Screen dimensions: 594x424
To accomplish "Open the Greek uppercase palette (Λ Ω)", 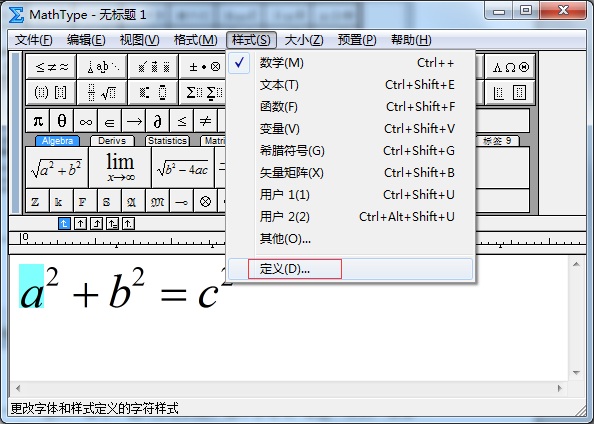I will [x=510, y=67].
